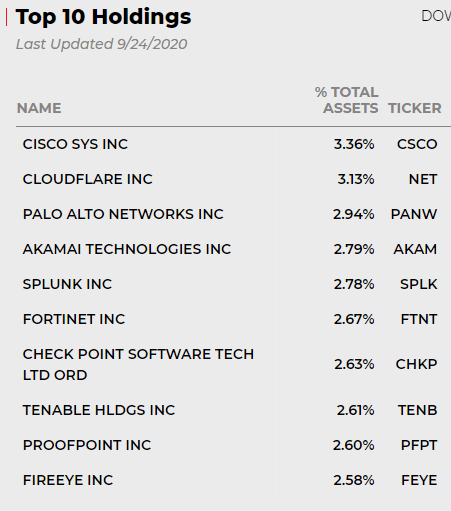Click the AKAM ticker symbol
This screenshot has height=511, width=451.
coord(415,249)
